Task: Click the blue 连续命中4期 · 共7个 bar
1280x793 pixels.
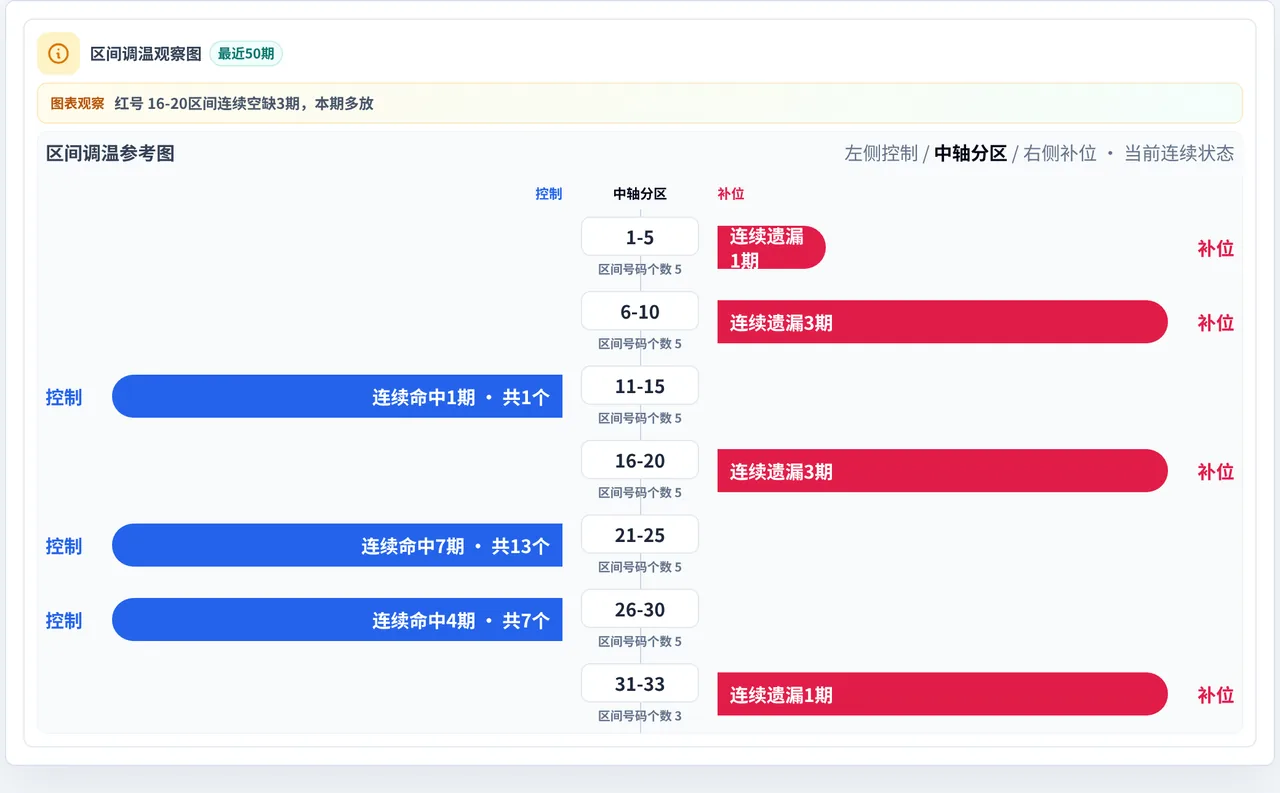Action: [337, 620]
